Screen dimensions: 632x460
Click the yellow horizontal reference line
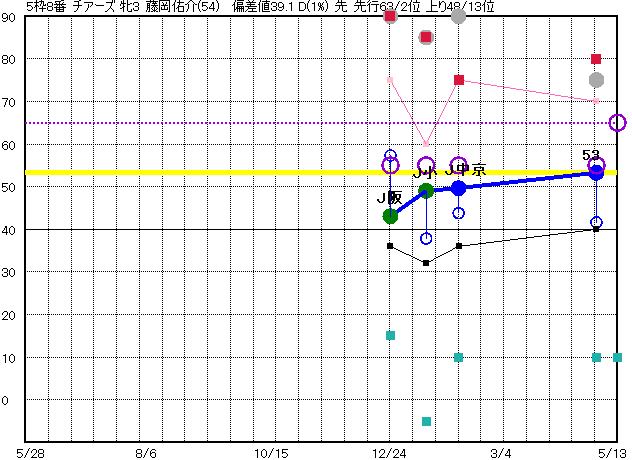click(200, 172)
